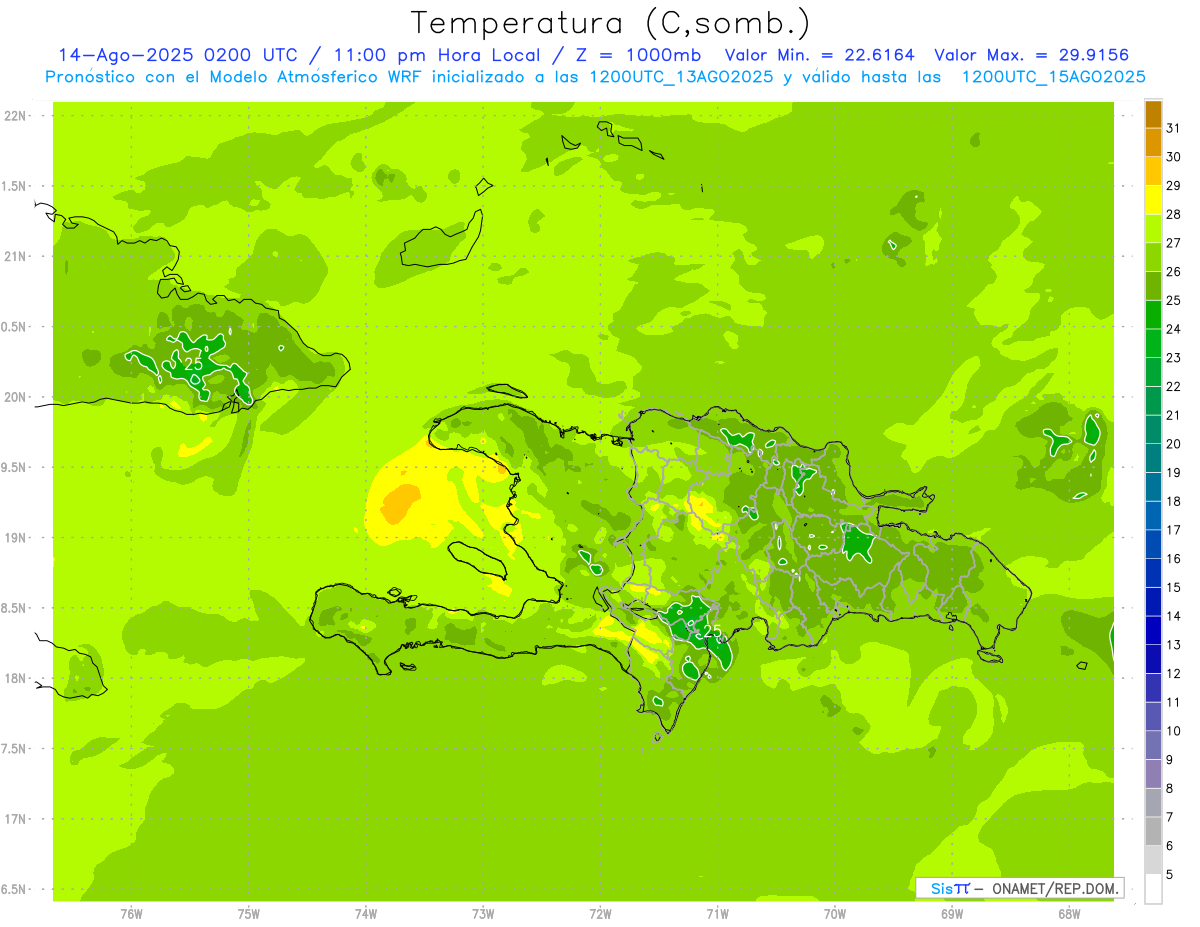Click the '72W' longitude label
The width and height of the screenshot is (1200, 927).
(x=600, y=914)
